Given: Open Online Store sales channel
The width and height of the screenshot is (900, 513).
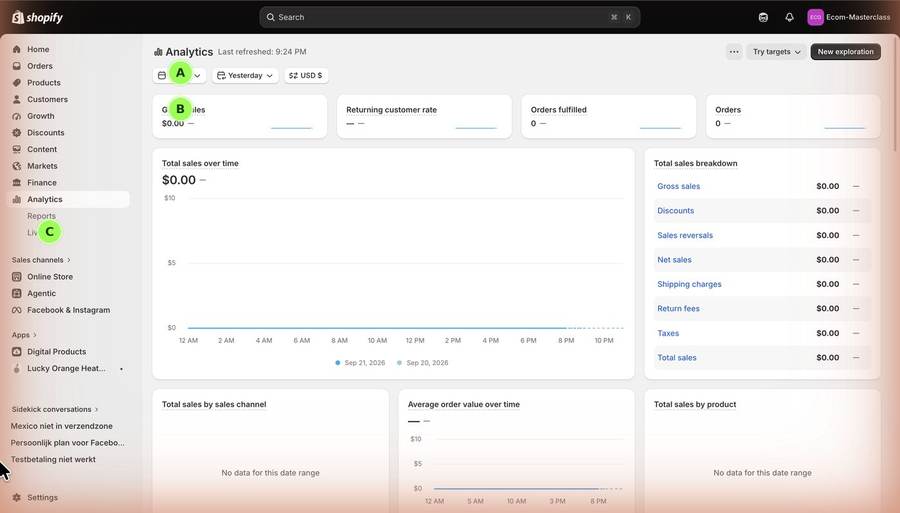Looking at the screenshot, I should (50, 277).
